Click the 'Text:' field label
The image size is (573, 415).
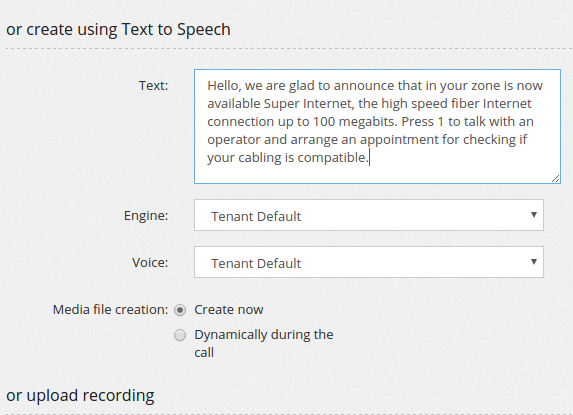tap(153, 85)
